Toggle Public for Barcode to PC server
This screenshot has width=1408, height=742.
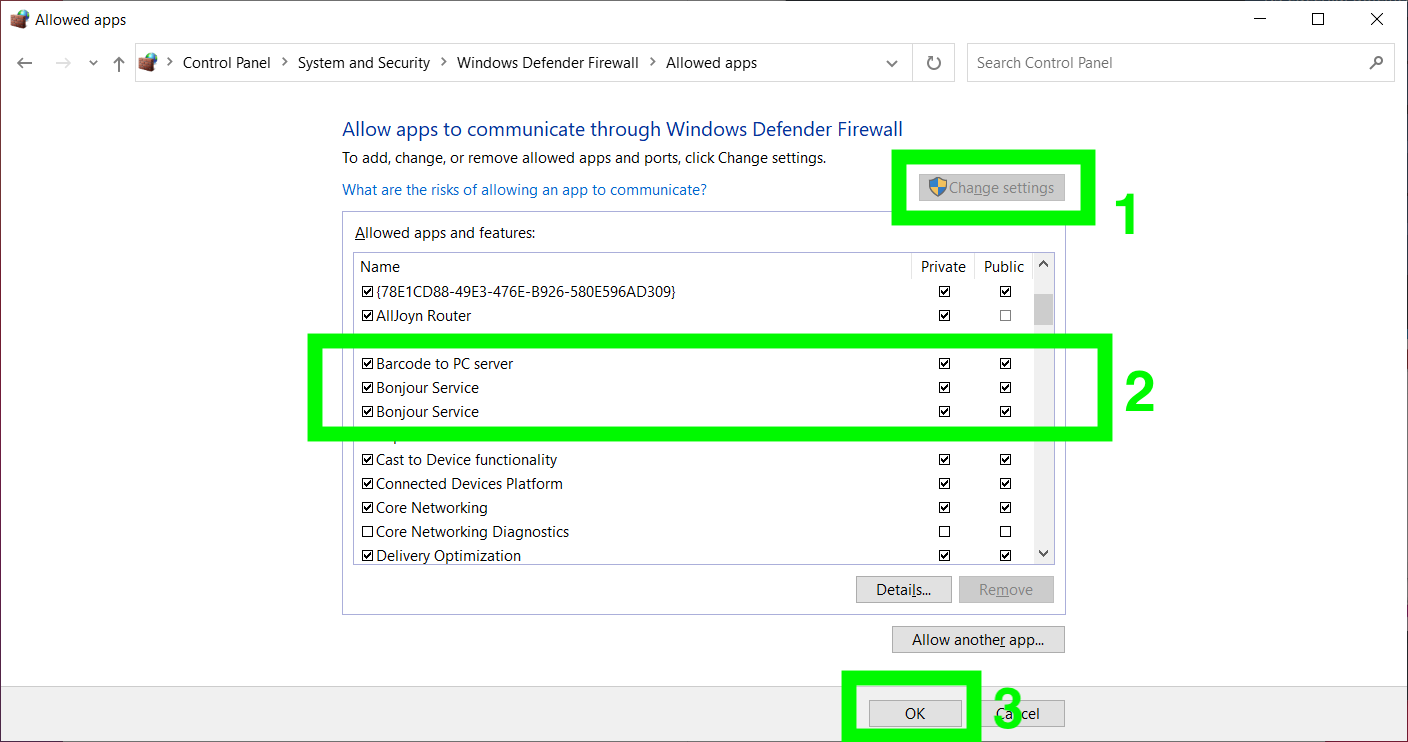pyautogui.click(x=1005, y=364)
